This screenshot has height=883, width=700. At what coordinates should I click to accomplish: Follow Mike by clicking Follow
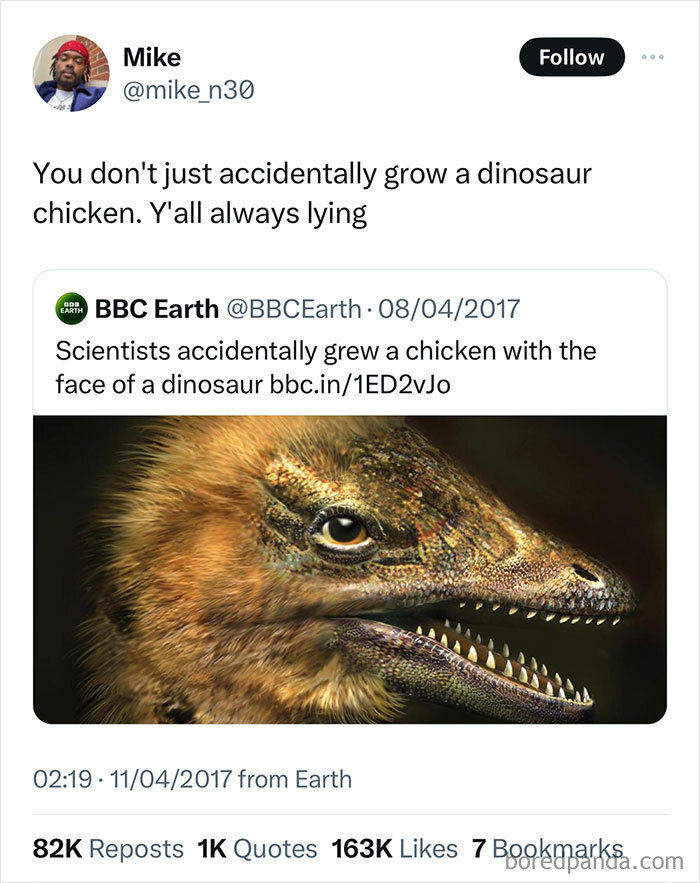[571, 57]
